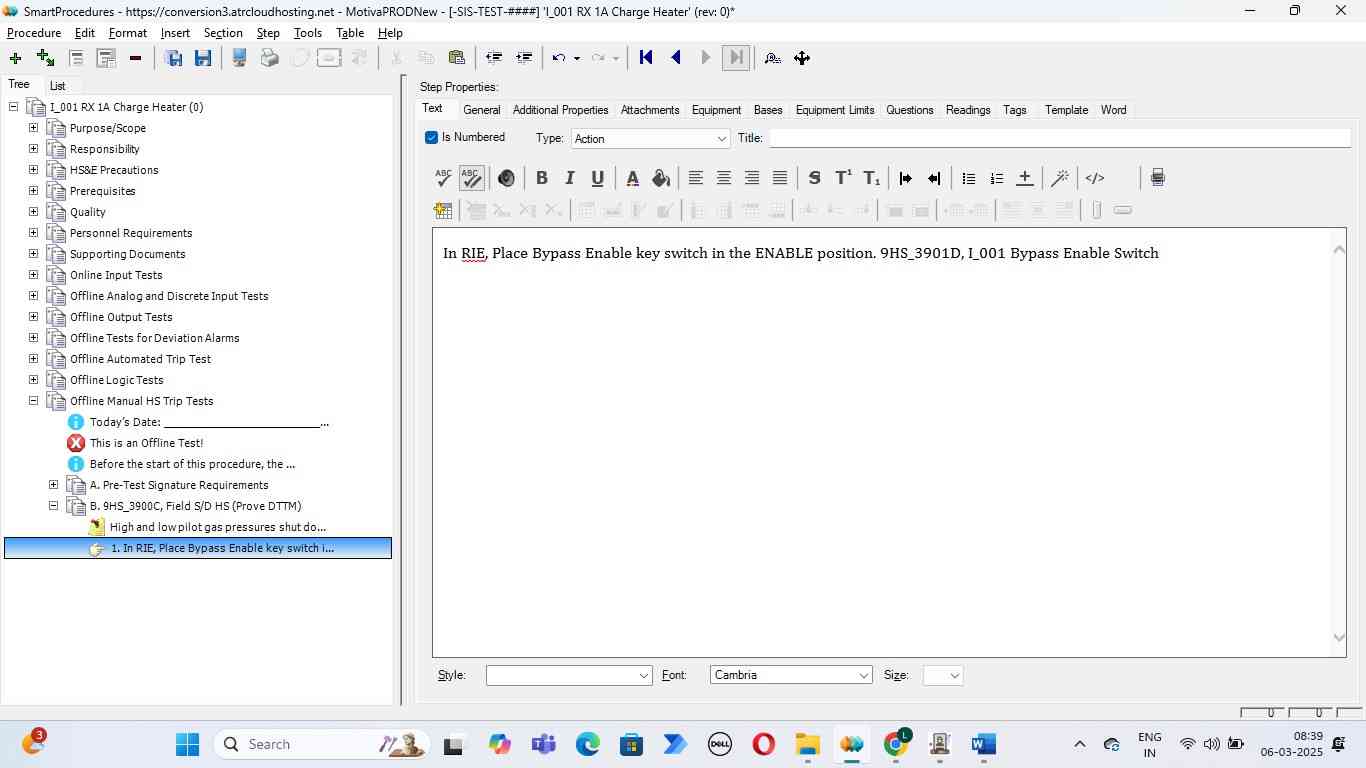Click the paste clipboard toolbar icon
Viewport: 1366px width, 768px height.
coord(456,58)
